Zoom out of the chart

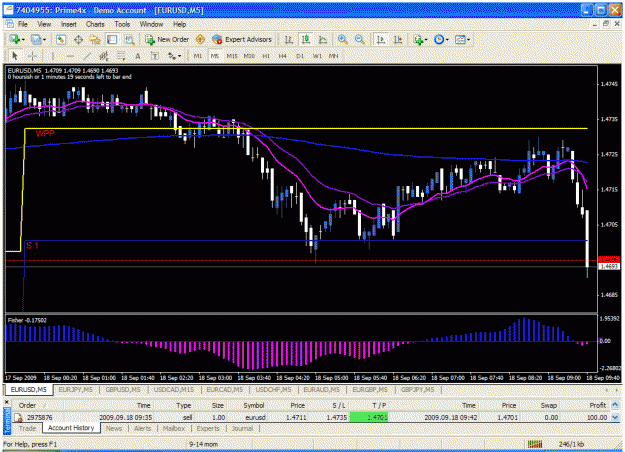coord(360,39)
